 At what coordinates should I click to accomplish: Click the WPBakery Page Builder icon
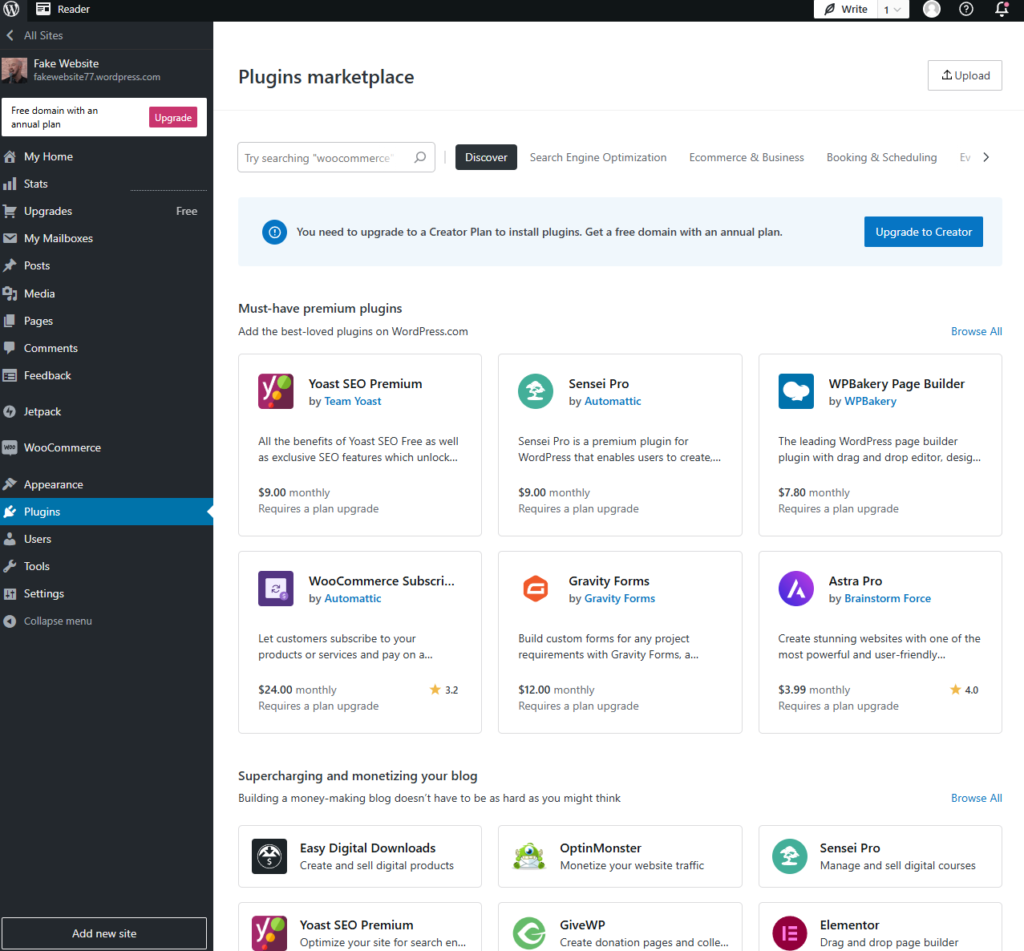tap(796, 391)
